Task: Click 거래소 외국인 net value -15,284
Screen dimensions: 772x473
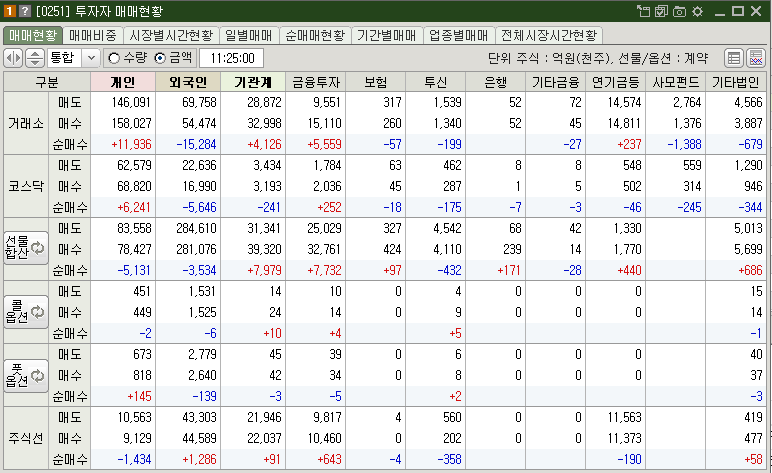Action: (196, 144)
